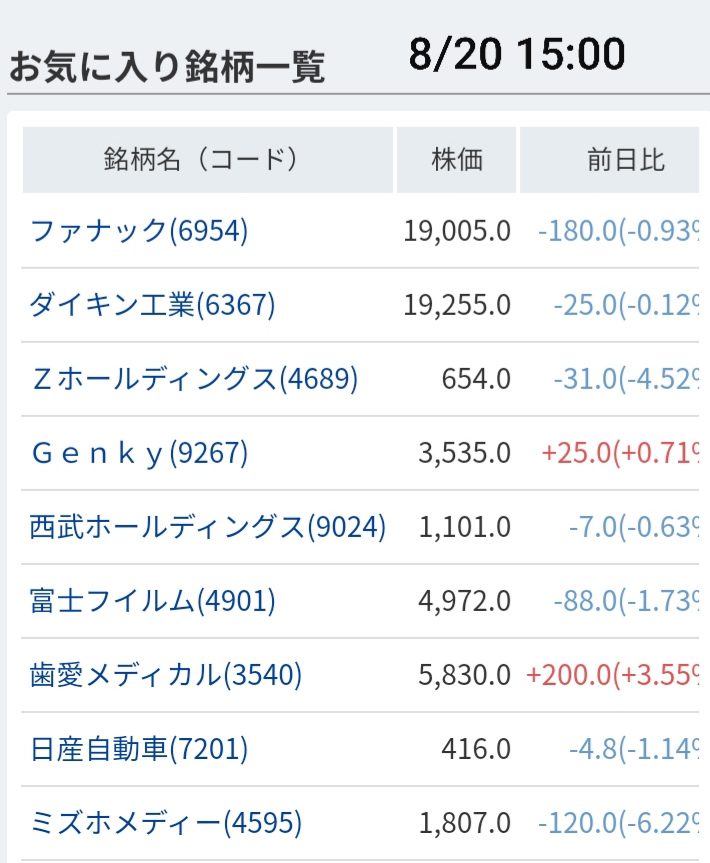This screenshot has height=863, width=710.
Task: Tap the 西武ホールディングス(9024) stock link
Action: [x=208, y=527]
